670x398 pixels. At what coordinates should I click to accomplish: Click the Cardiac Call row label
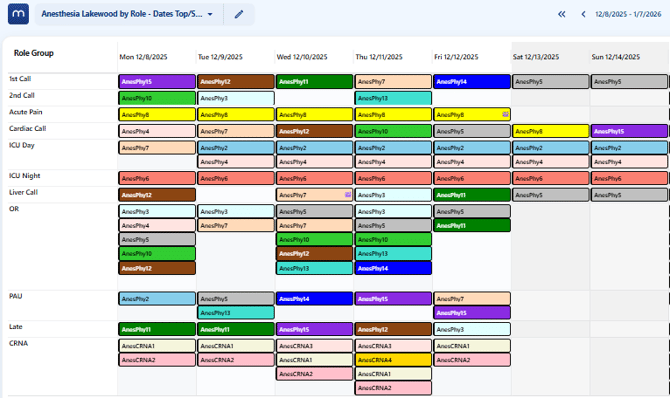click(27, 129)
